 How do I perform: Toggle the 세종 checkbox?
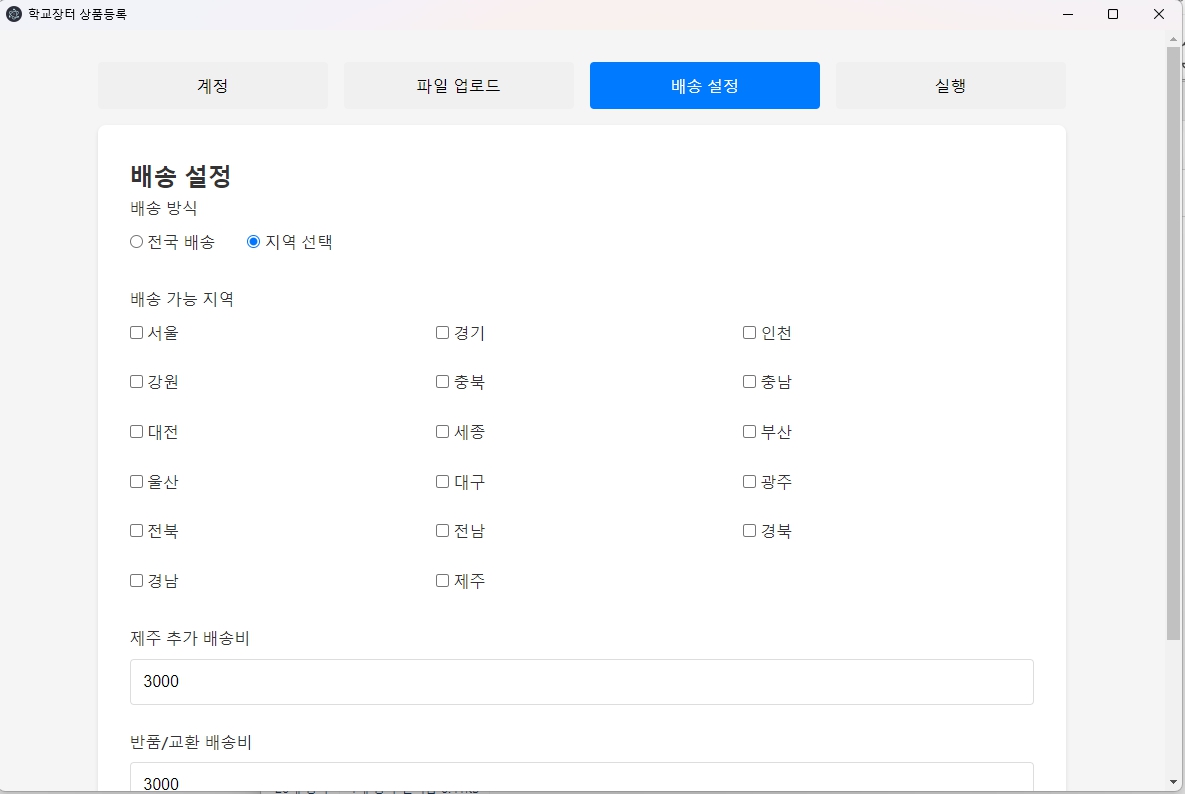click(x=443, y=432)
